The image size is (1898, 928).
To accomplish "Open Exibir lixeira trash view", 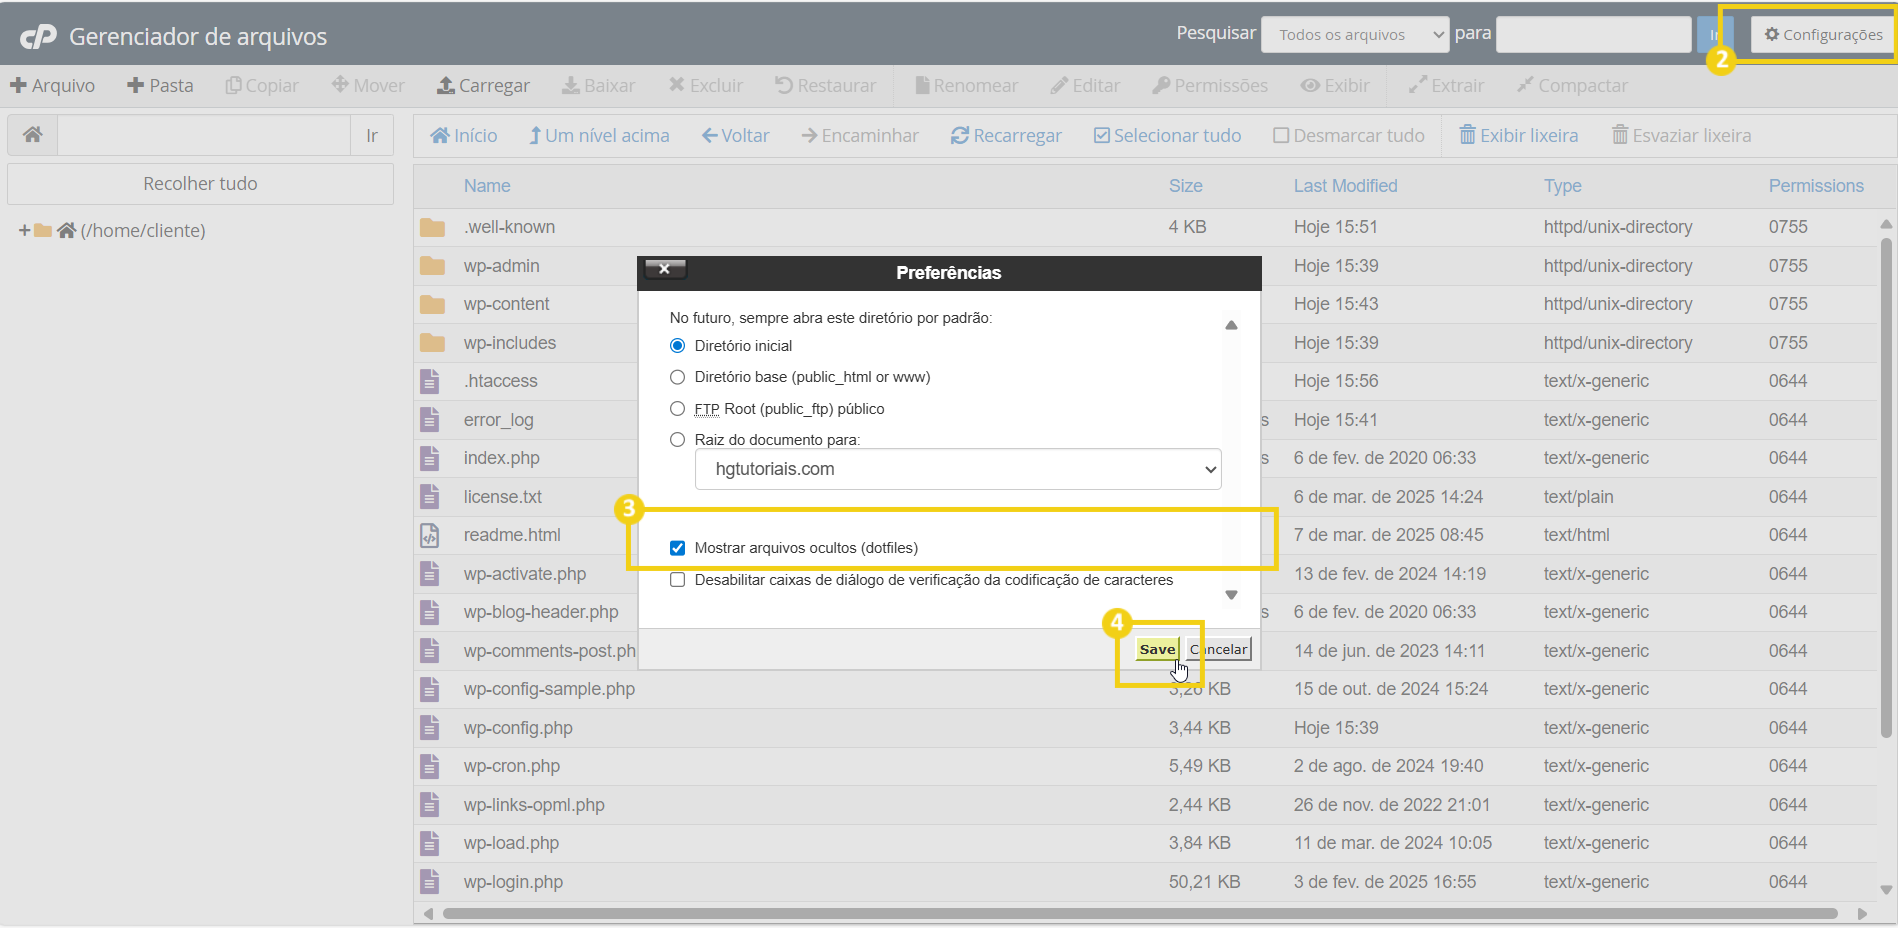I will pos(1518,136).
